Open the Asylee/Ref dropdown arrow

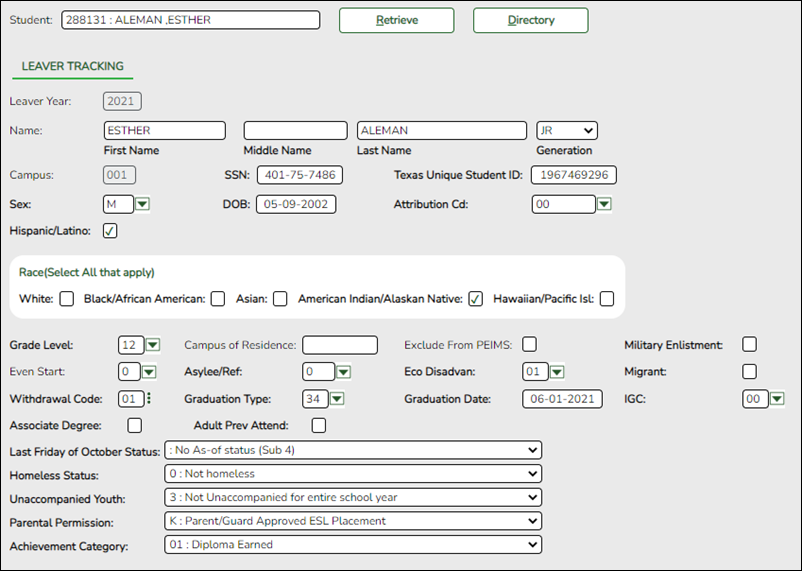(x=343, y=372)
